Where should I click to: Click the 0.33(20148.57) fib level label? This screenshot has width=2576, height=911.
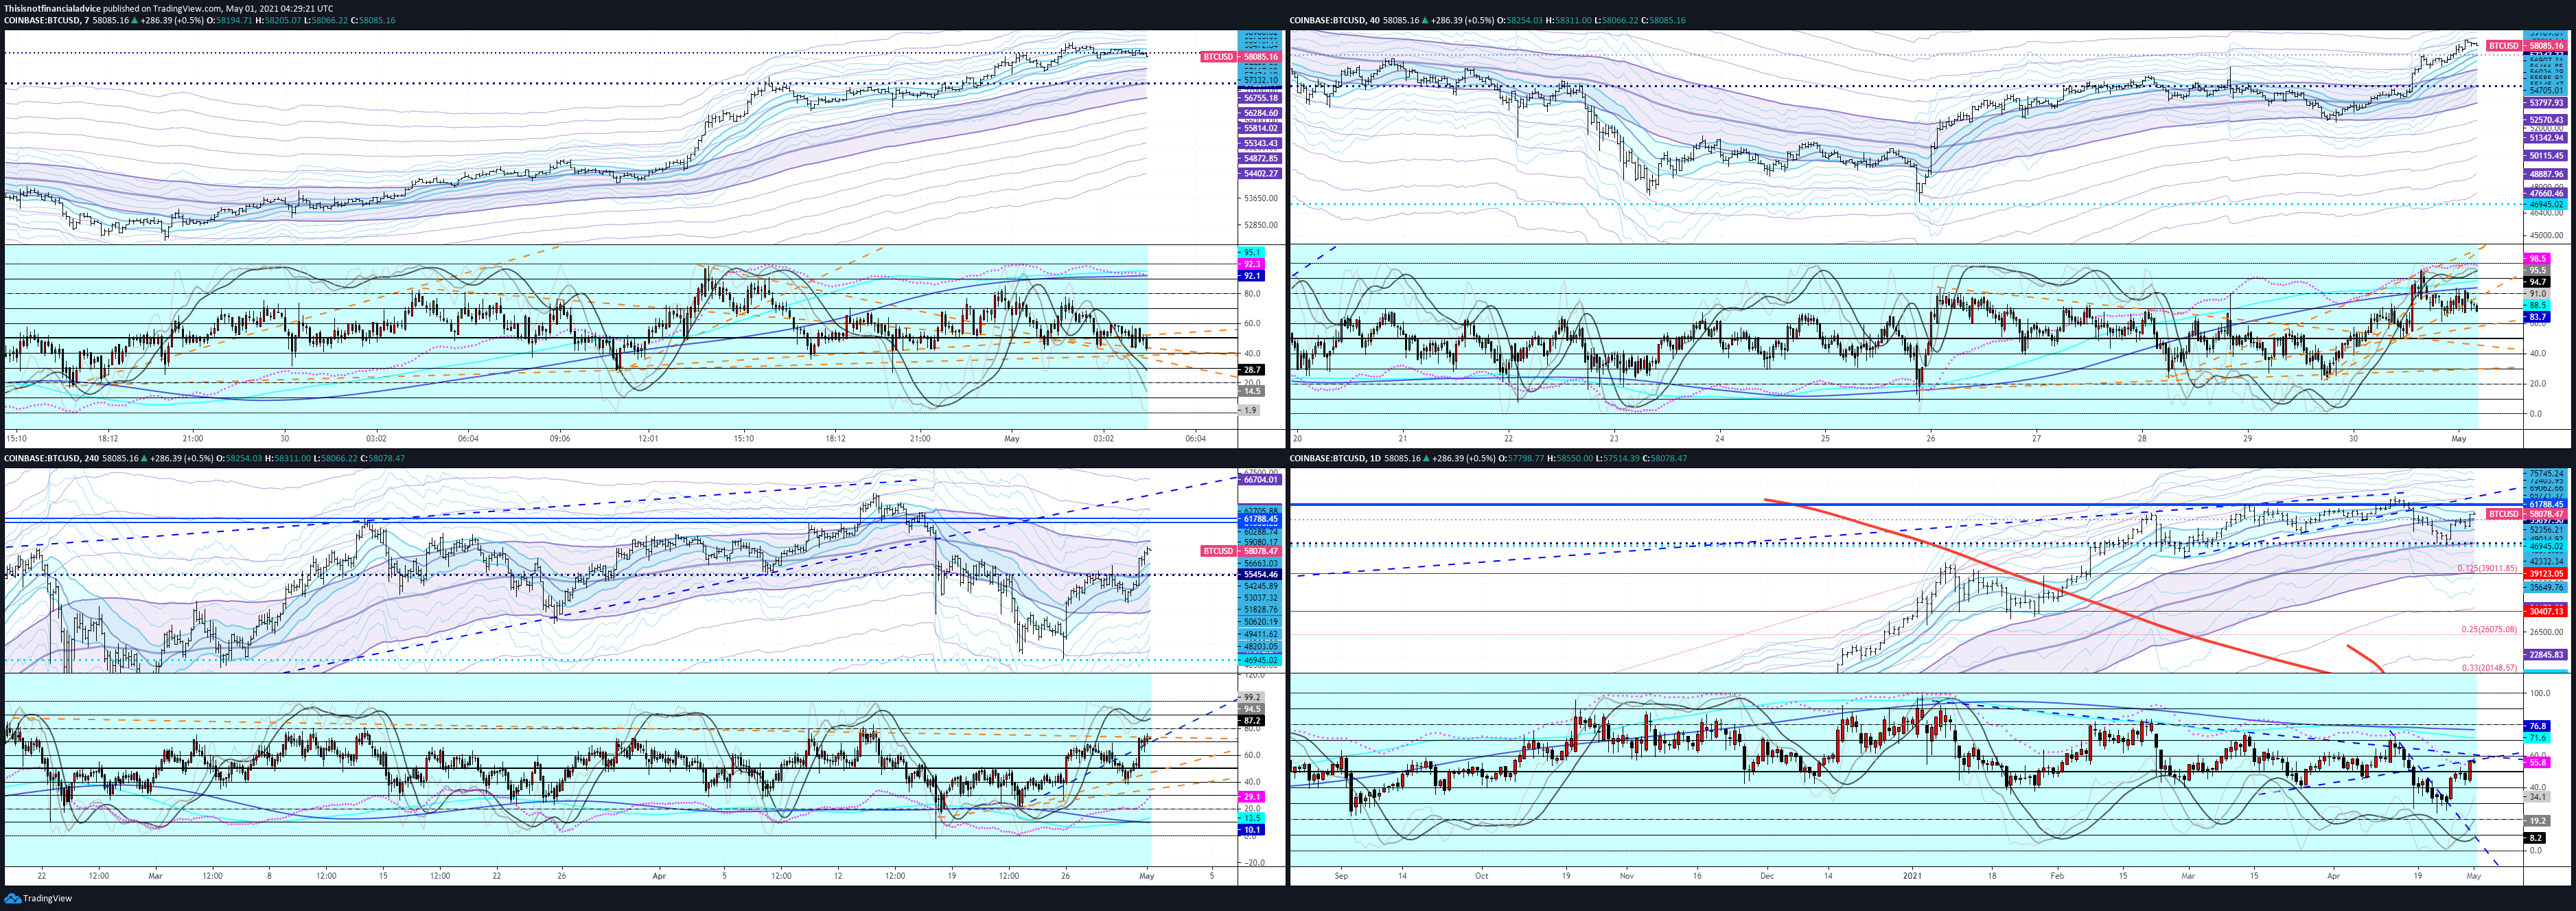click(2489, 667)
